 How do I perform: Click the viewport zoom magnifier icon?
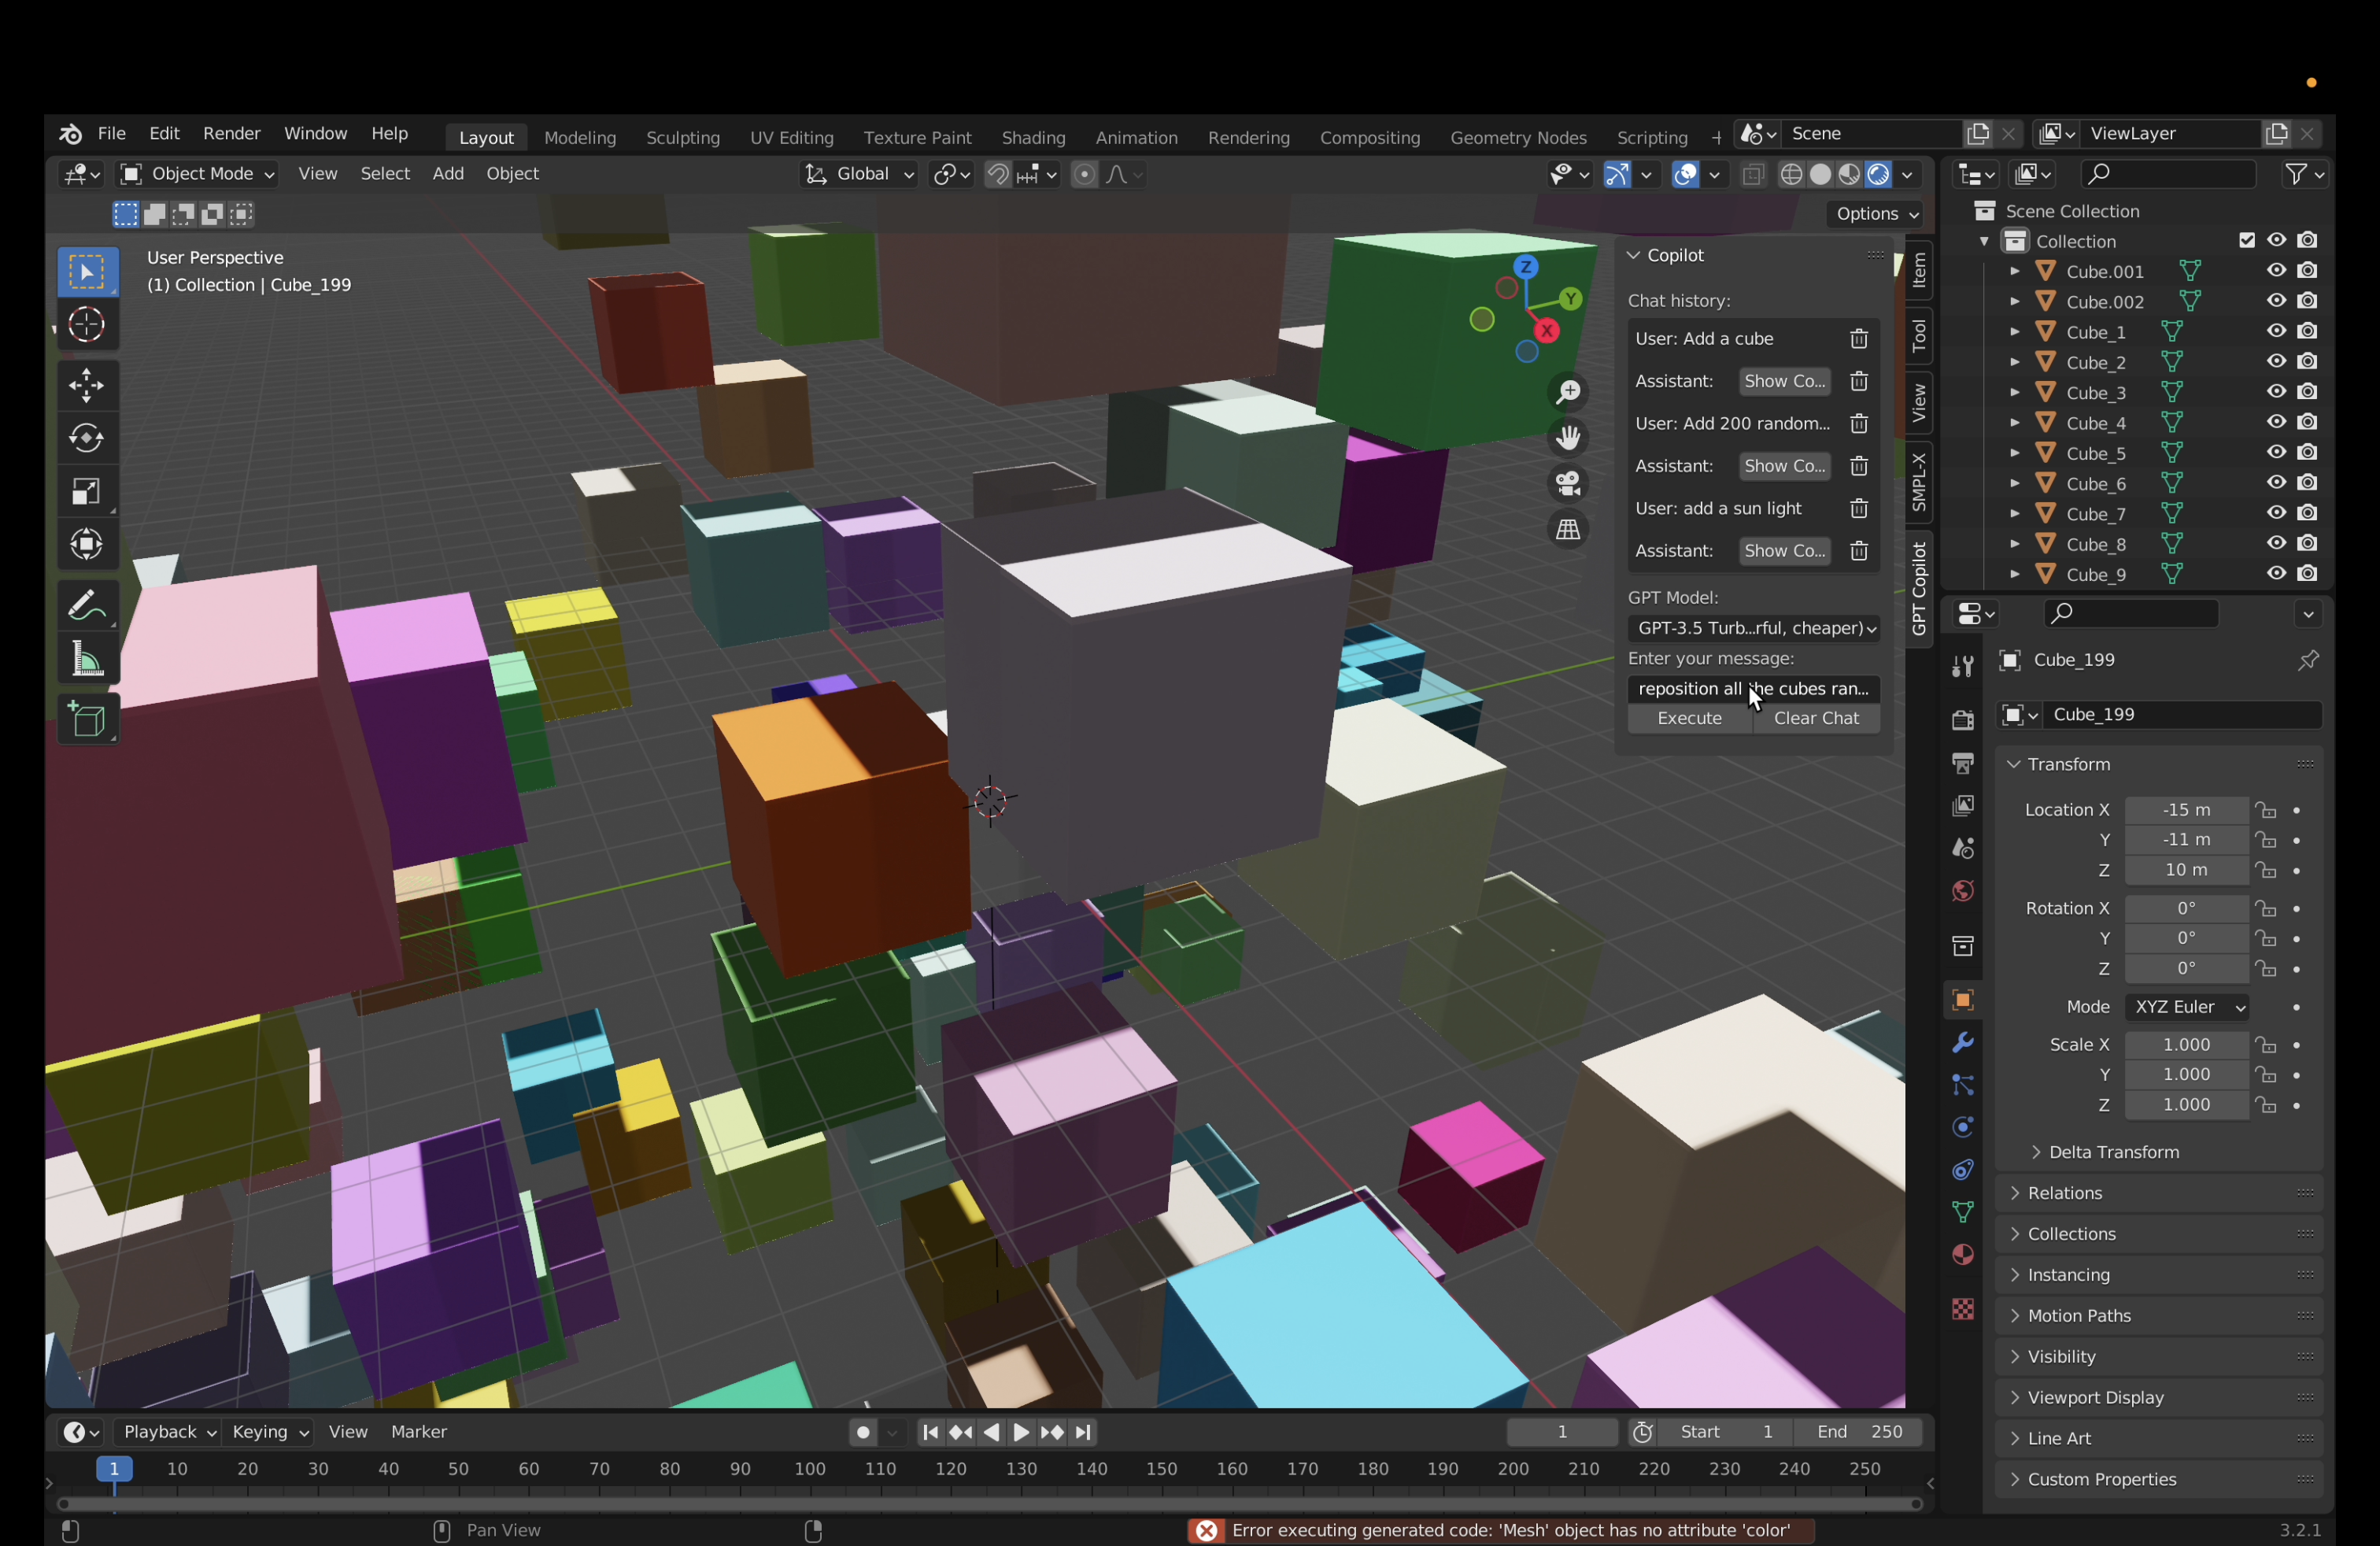[1568, 392]
